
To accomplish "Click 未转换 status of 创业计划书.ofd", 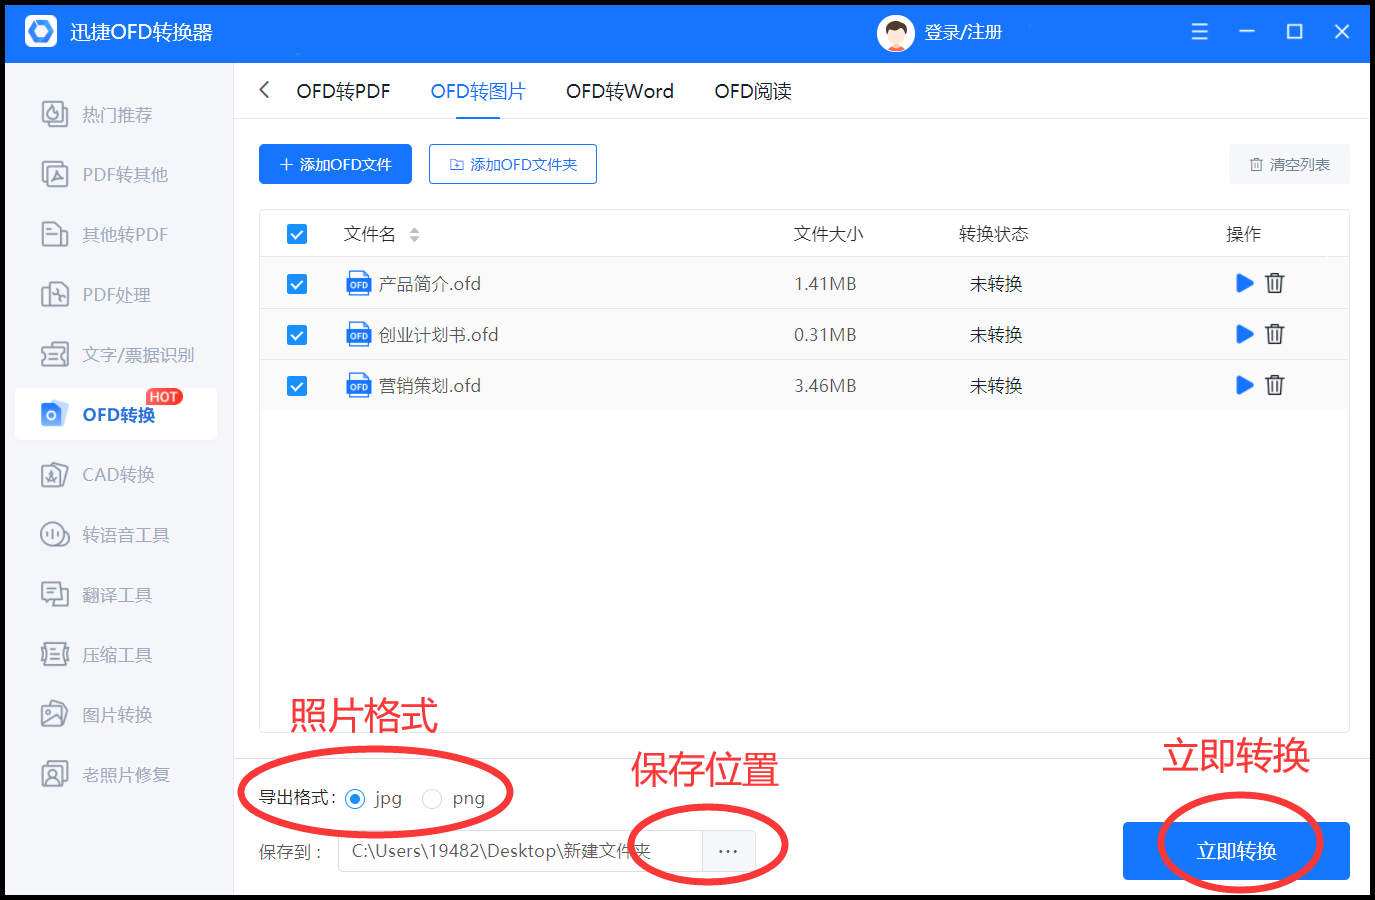I will click(x=996, y=335).
